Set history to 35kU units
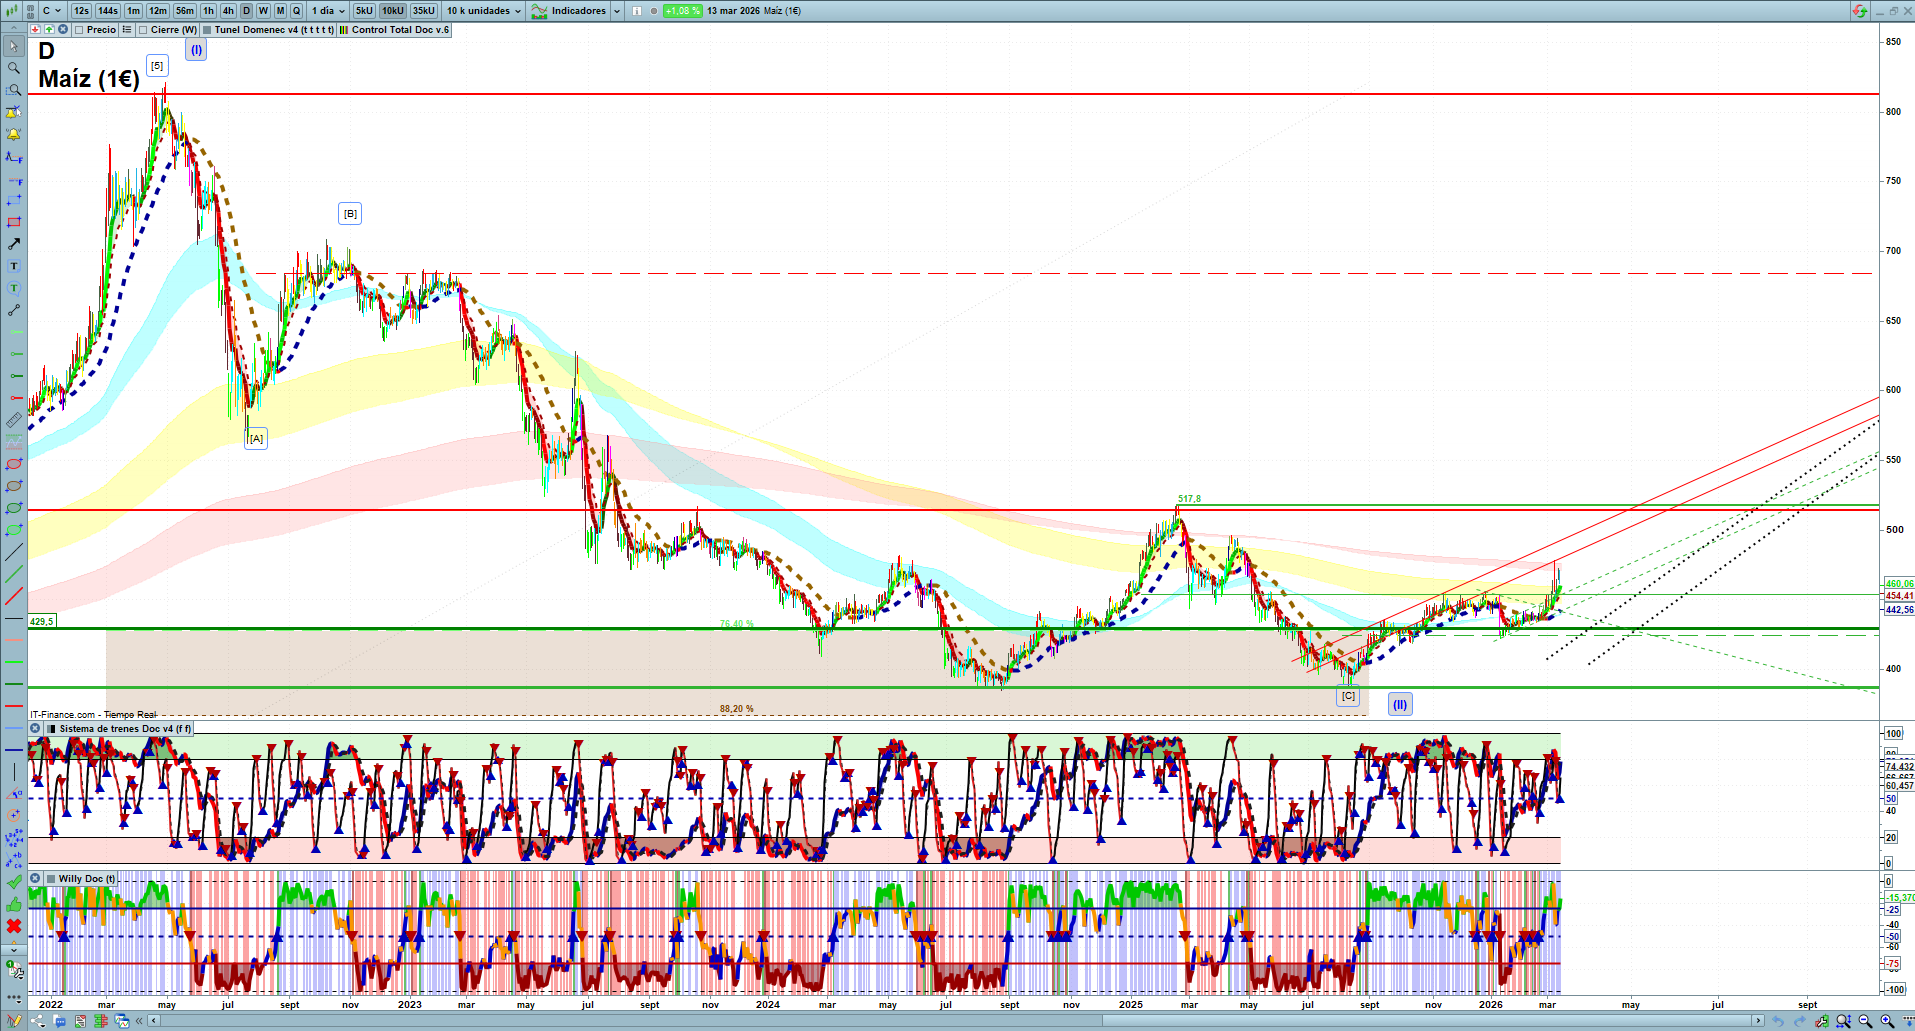The image size is (1915, 1031). click(x=424, y=11)
